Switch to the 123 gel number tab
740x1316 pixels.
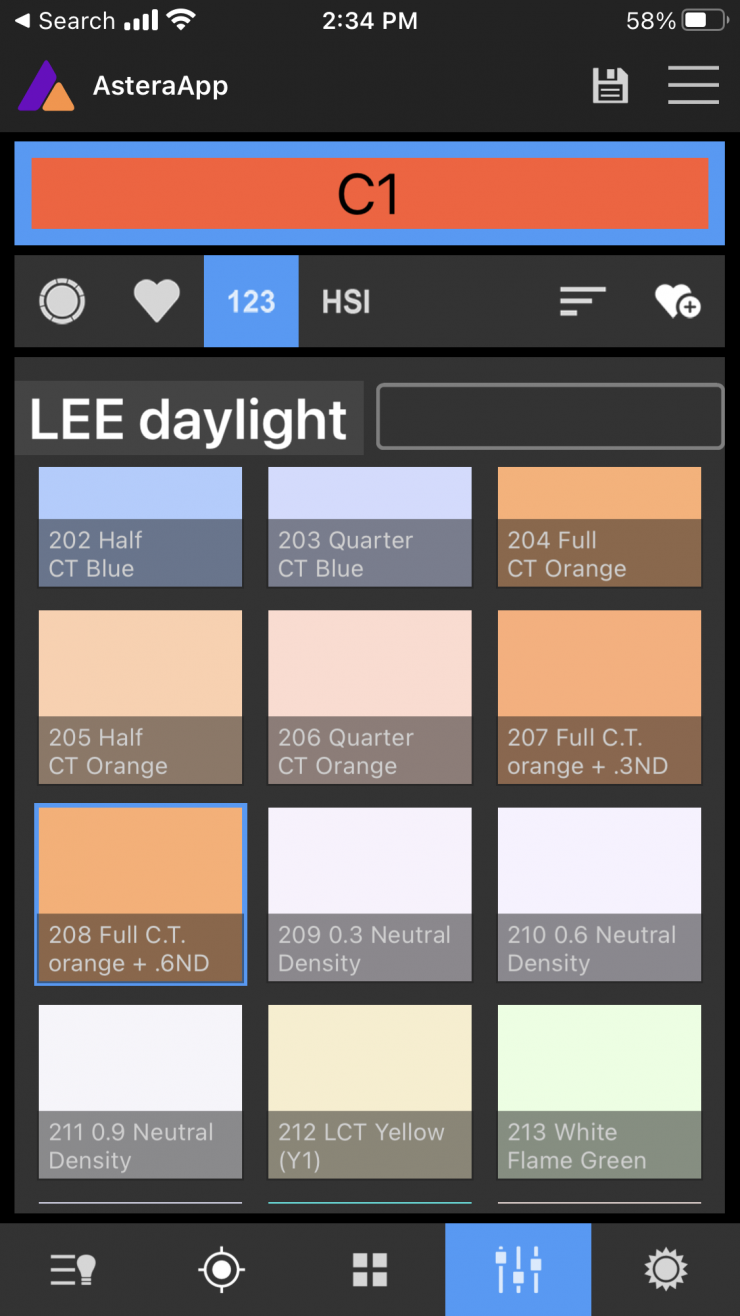pos(251,301)
